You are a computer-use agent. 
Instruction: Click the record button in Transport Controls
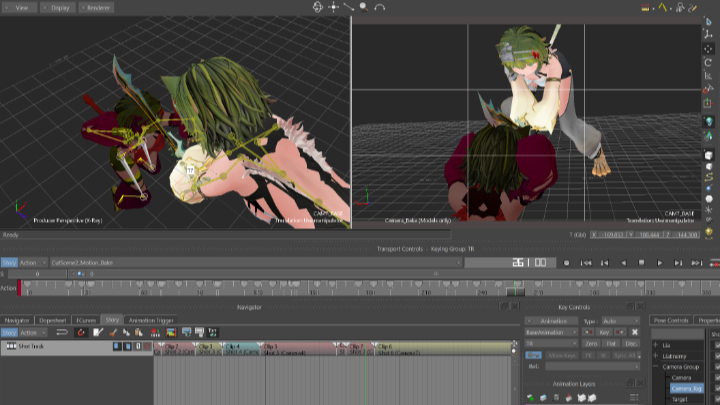pyautogui.click(x=566, y=263)
